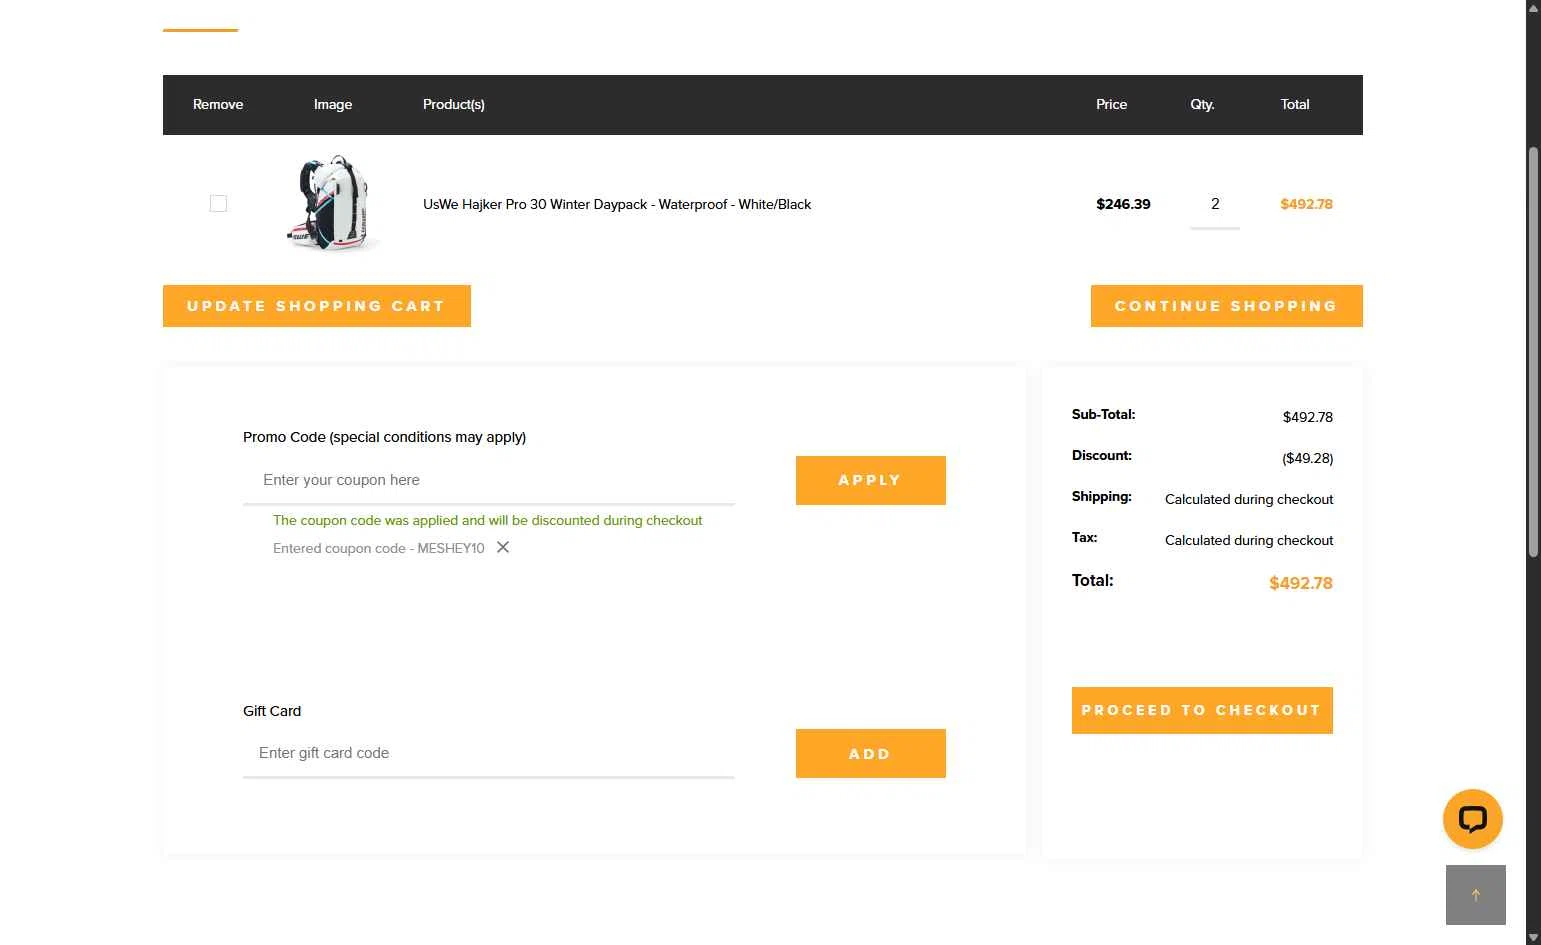
Task: Focus the gift card code field
Action: 489,753
